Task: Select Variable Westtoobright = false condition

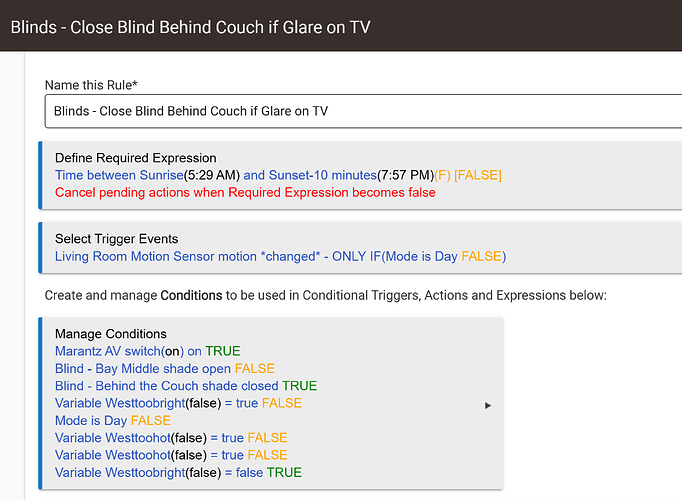Action: (178, 473)
